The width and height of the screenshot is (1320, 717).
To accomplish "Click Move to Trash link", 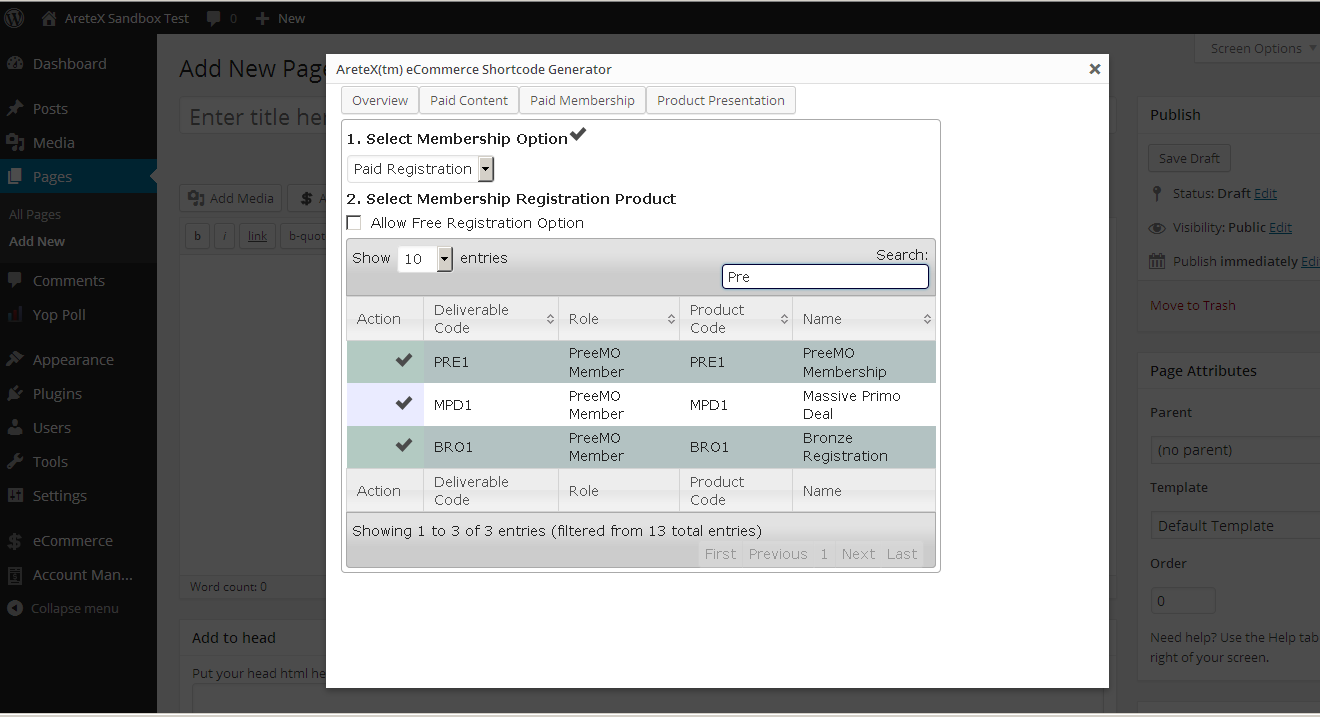I will [x=1193, y=305].
